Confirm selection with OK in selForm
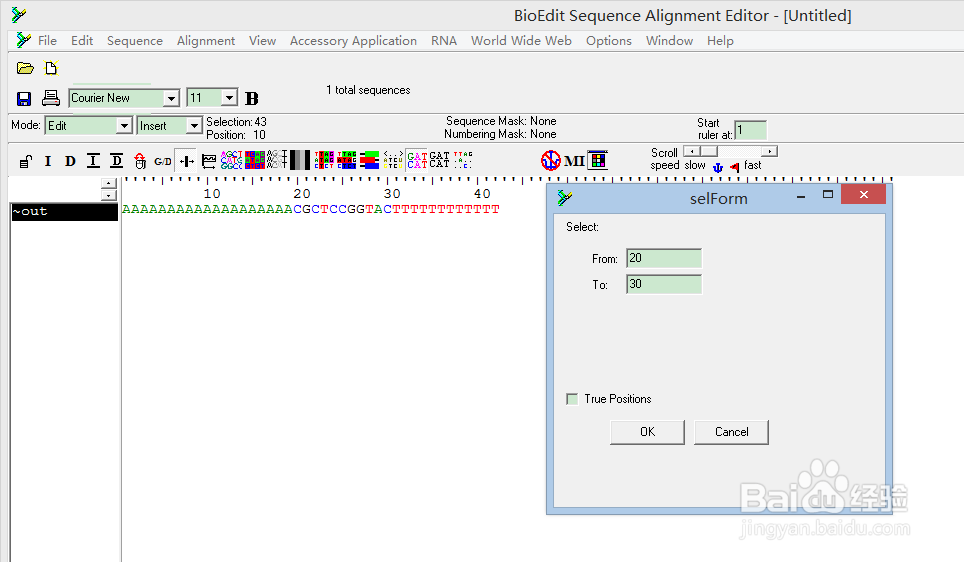The image size is (964, 562). (x=647, y=432)
